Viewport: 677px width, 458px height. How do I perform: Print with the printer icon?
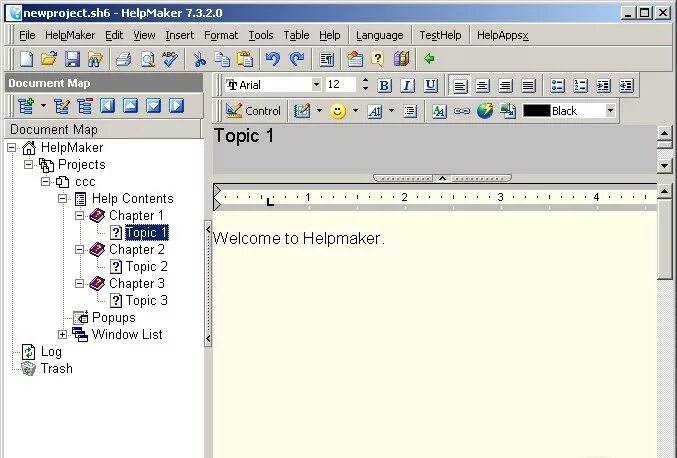[123, 59]
